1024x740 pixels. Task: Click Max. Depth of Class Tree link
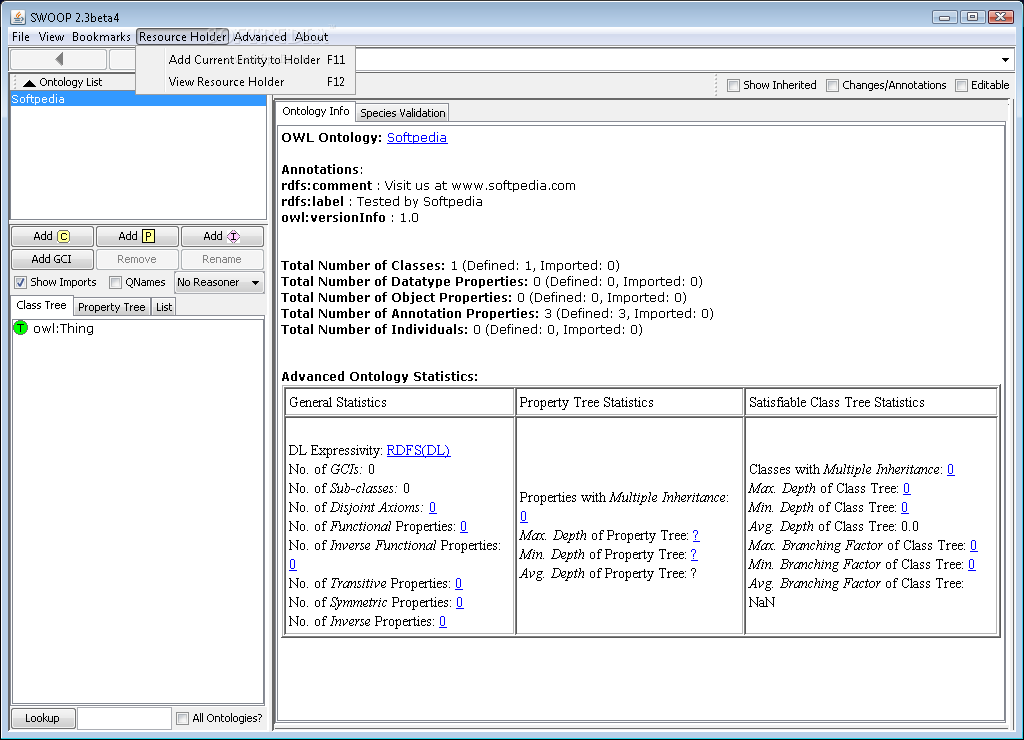pyautogui.click(x=906, y=489)
